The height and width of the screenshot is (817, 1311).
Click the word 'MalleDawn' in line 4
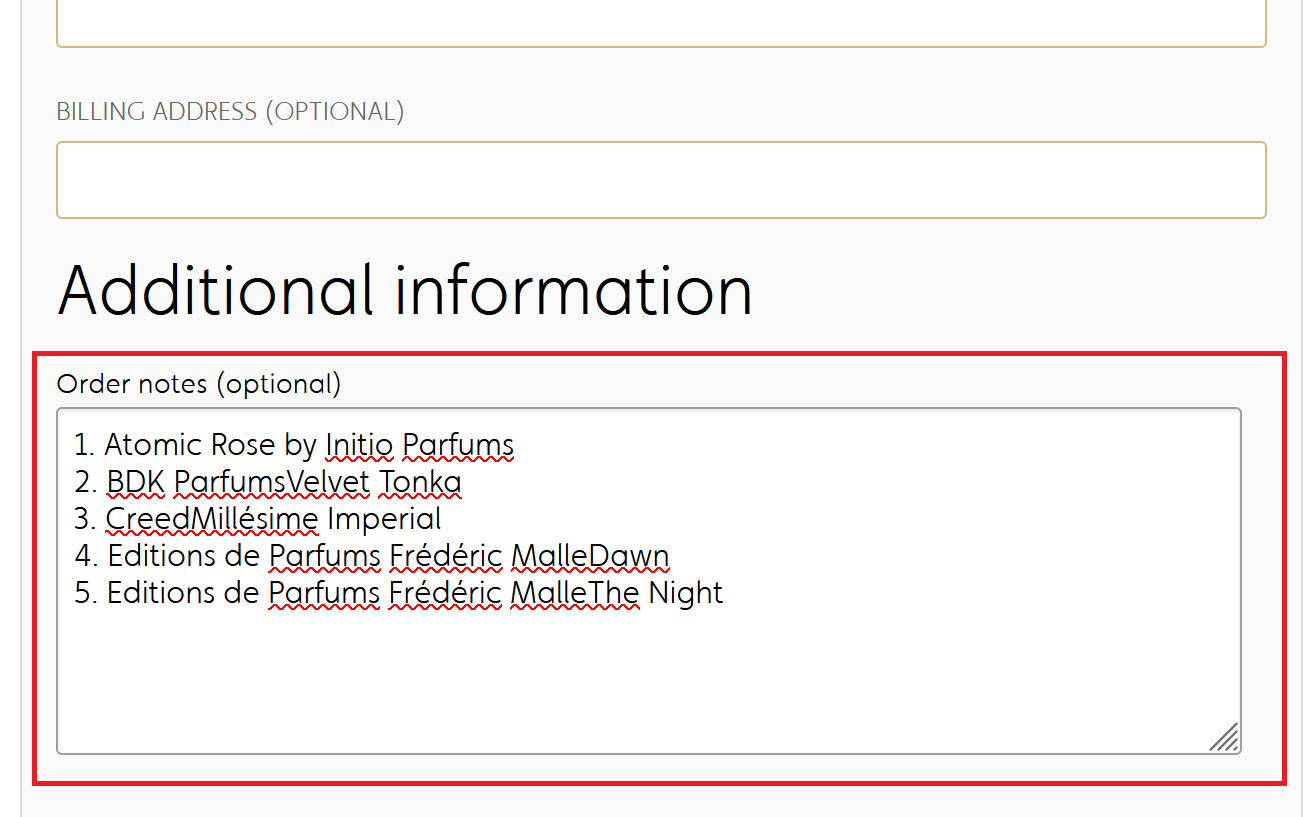(x=589, y=556)
